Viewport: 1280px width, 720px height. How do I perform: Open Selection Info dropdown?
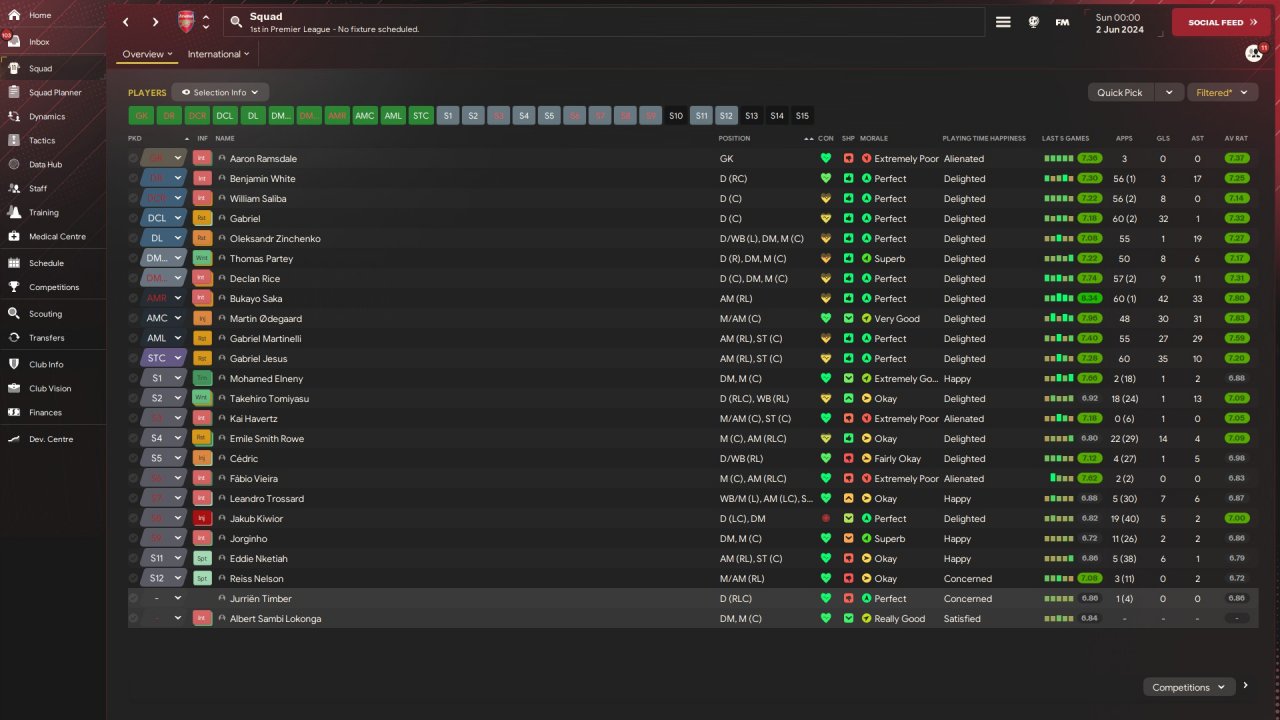pos(220,92)
